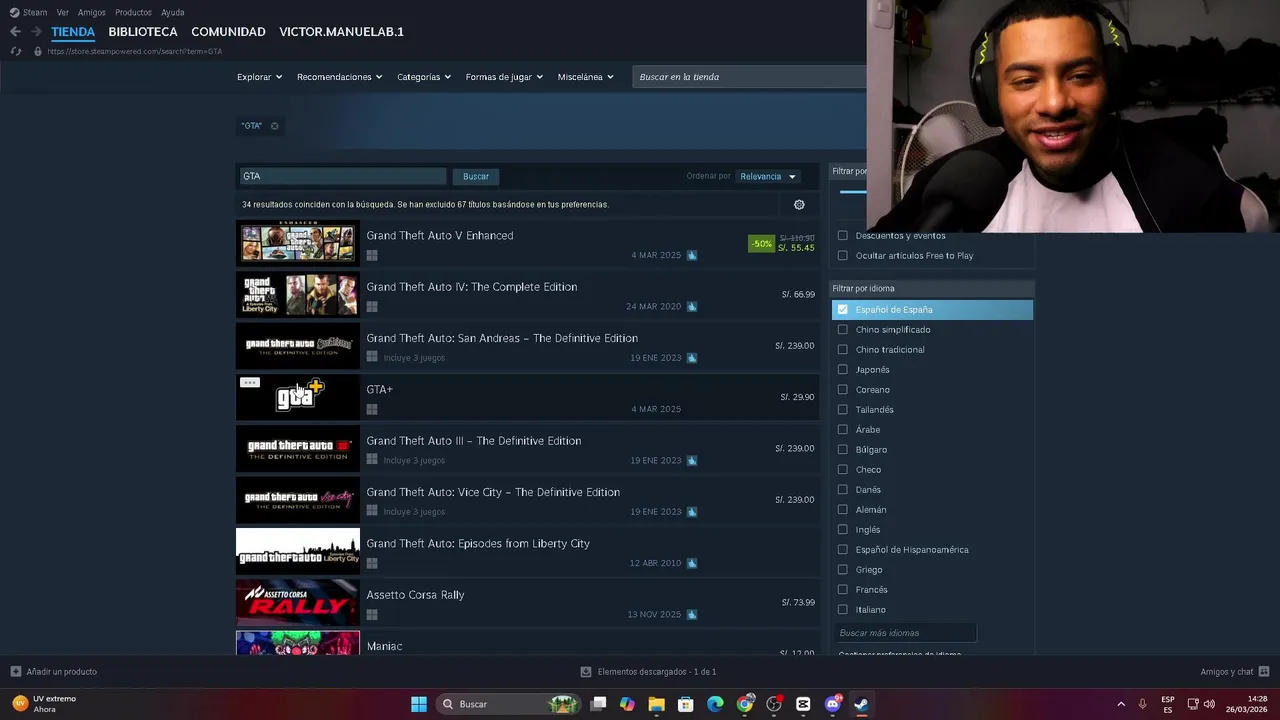Click the downloads icon in the bottom bar
Viewport: 1280px width, 720px height.
click(586, 672)
